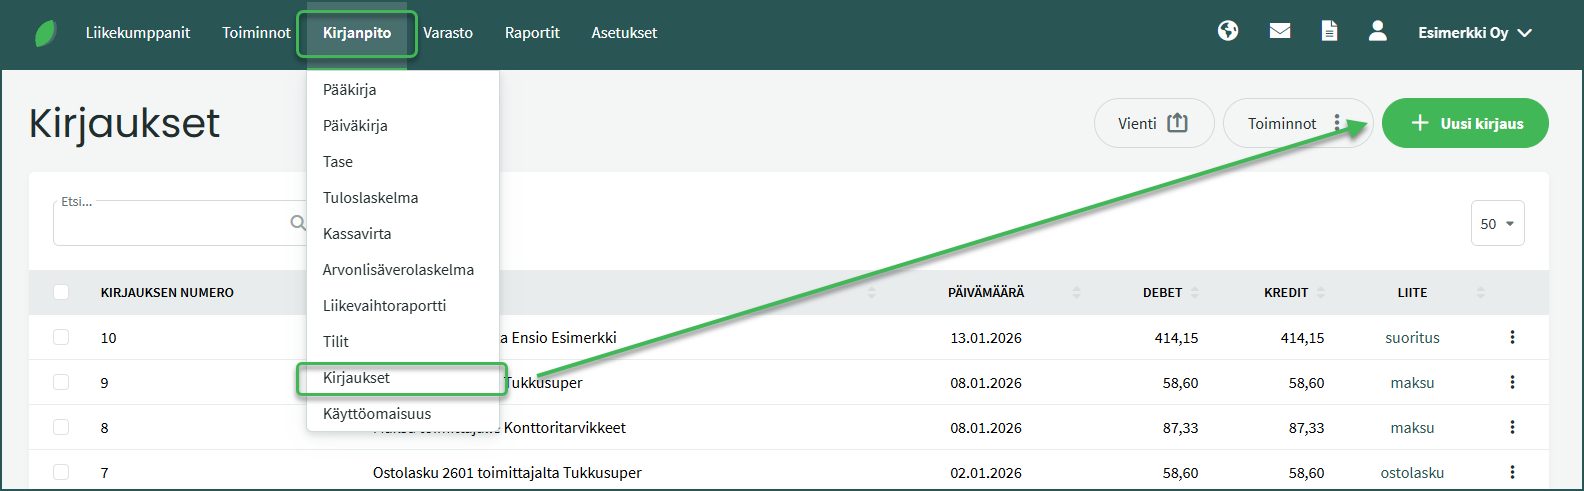The width and height of the screenshot is (1584, 491).
Task: Click the document icon in header
Action: (x=1329, y=32)
